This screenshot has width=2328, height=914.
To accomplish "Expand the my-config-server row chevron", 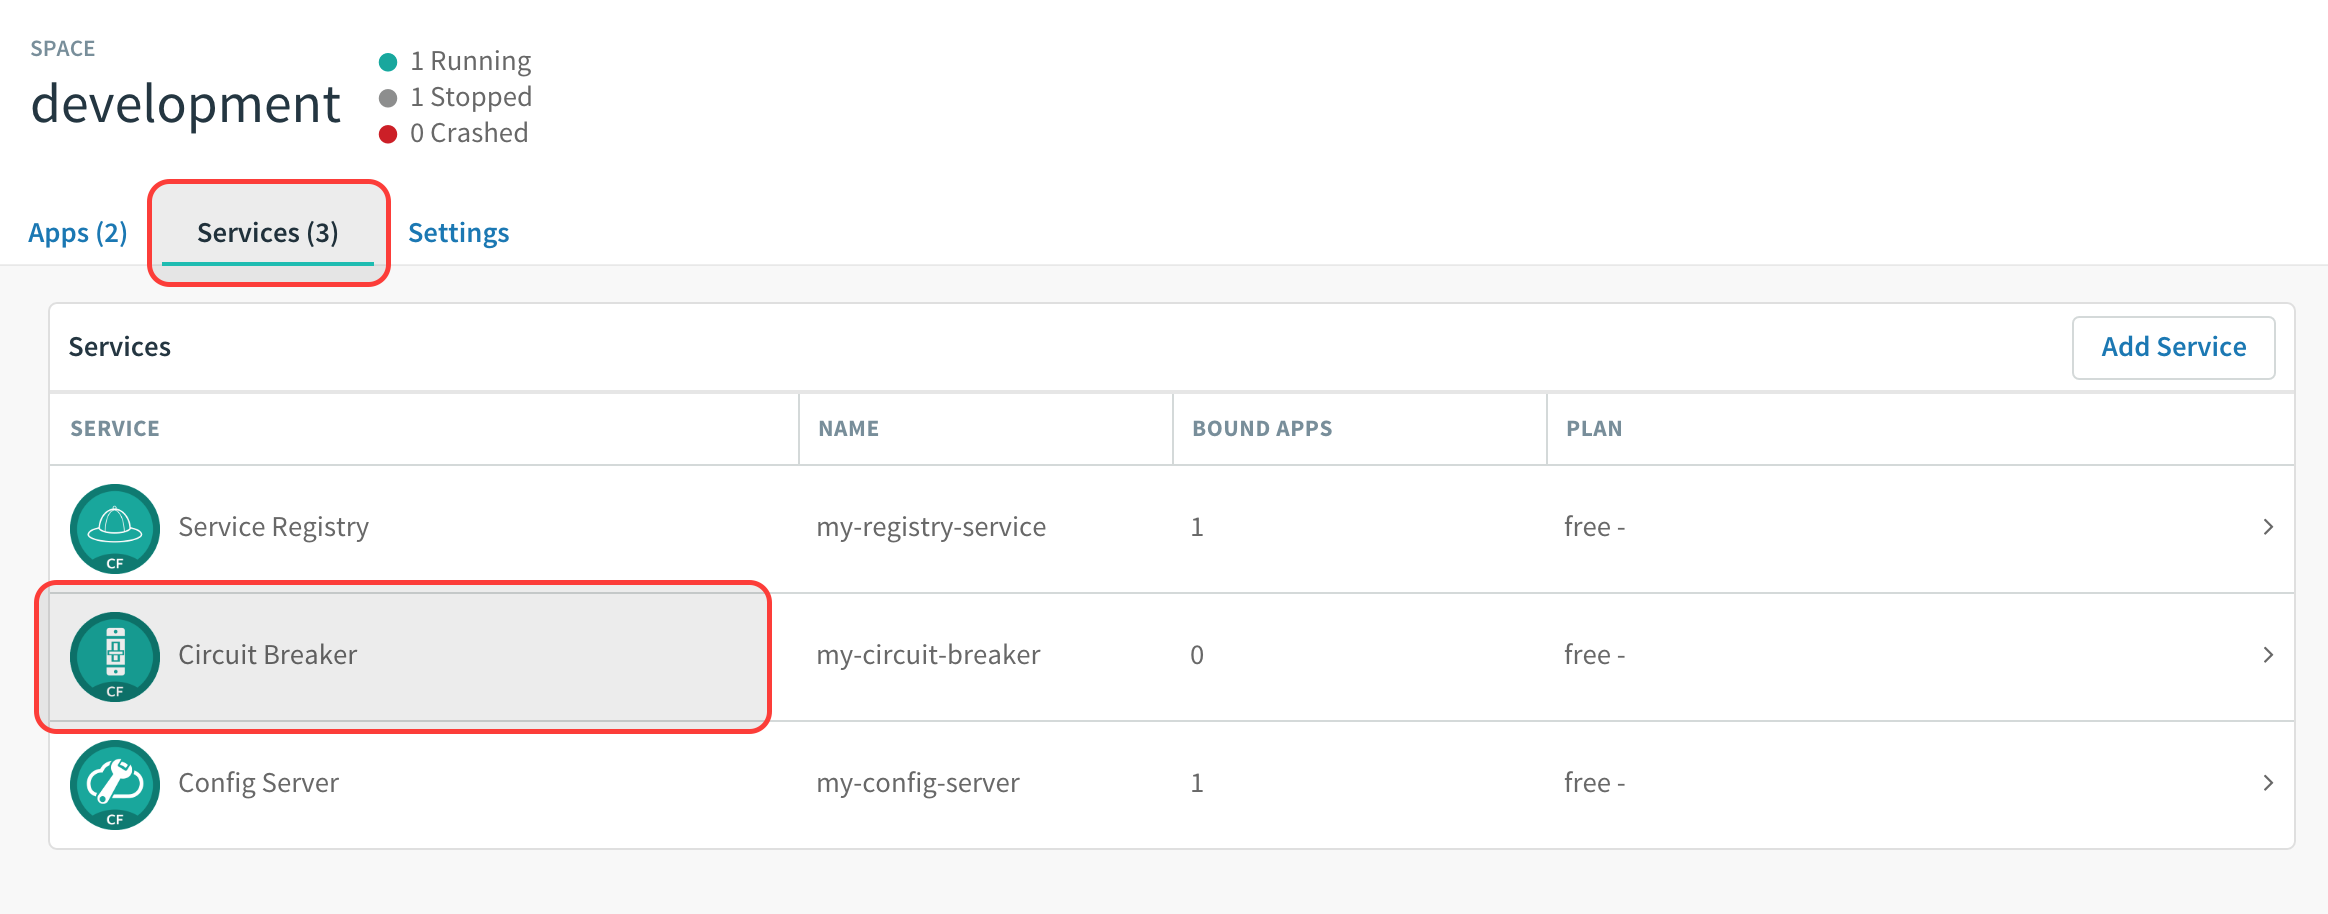I will pos(2268,783).
